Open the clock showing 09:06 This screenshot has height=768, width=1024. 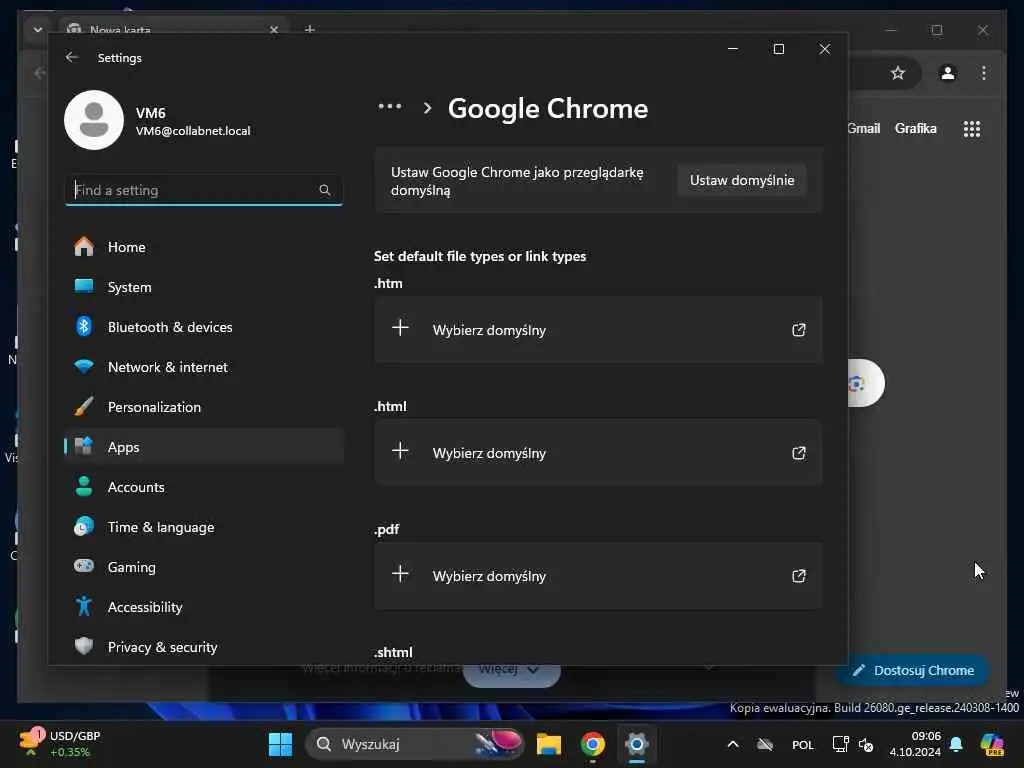coord(915,744)
